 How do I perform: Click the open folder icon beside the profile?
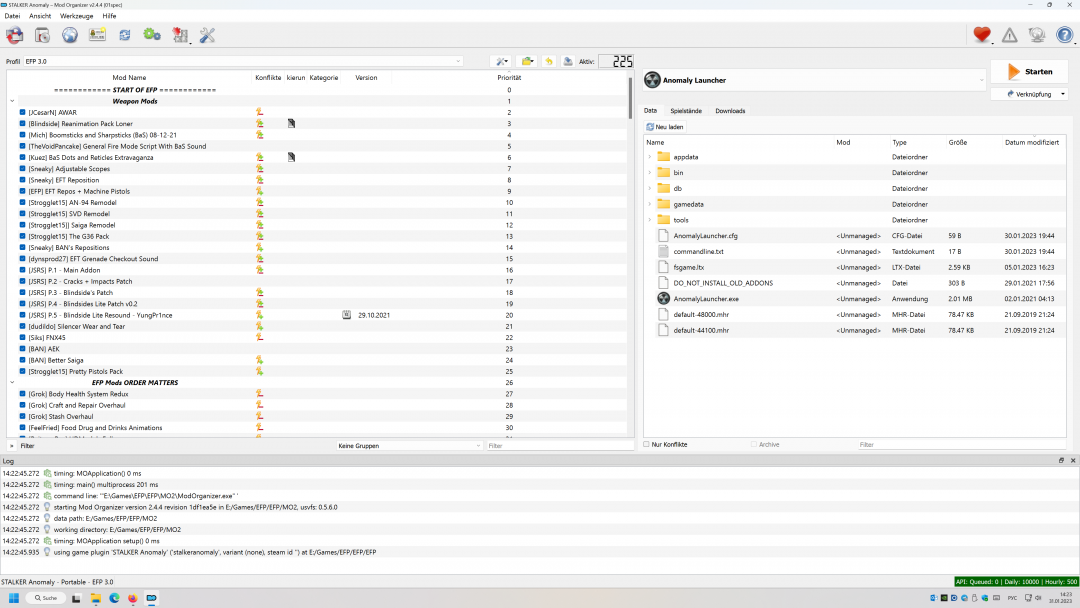[527, 61]
